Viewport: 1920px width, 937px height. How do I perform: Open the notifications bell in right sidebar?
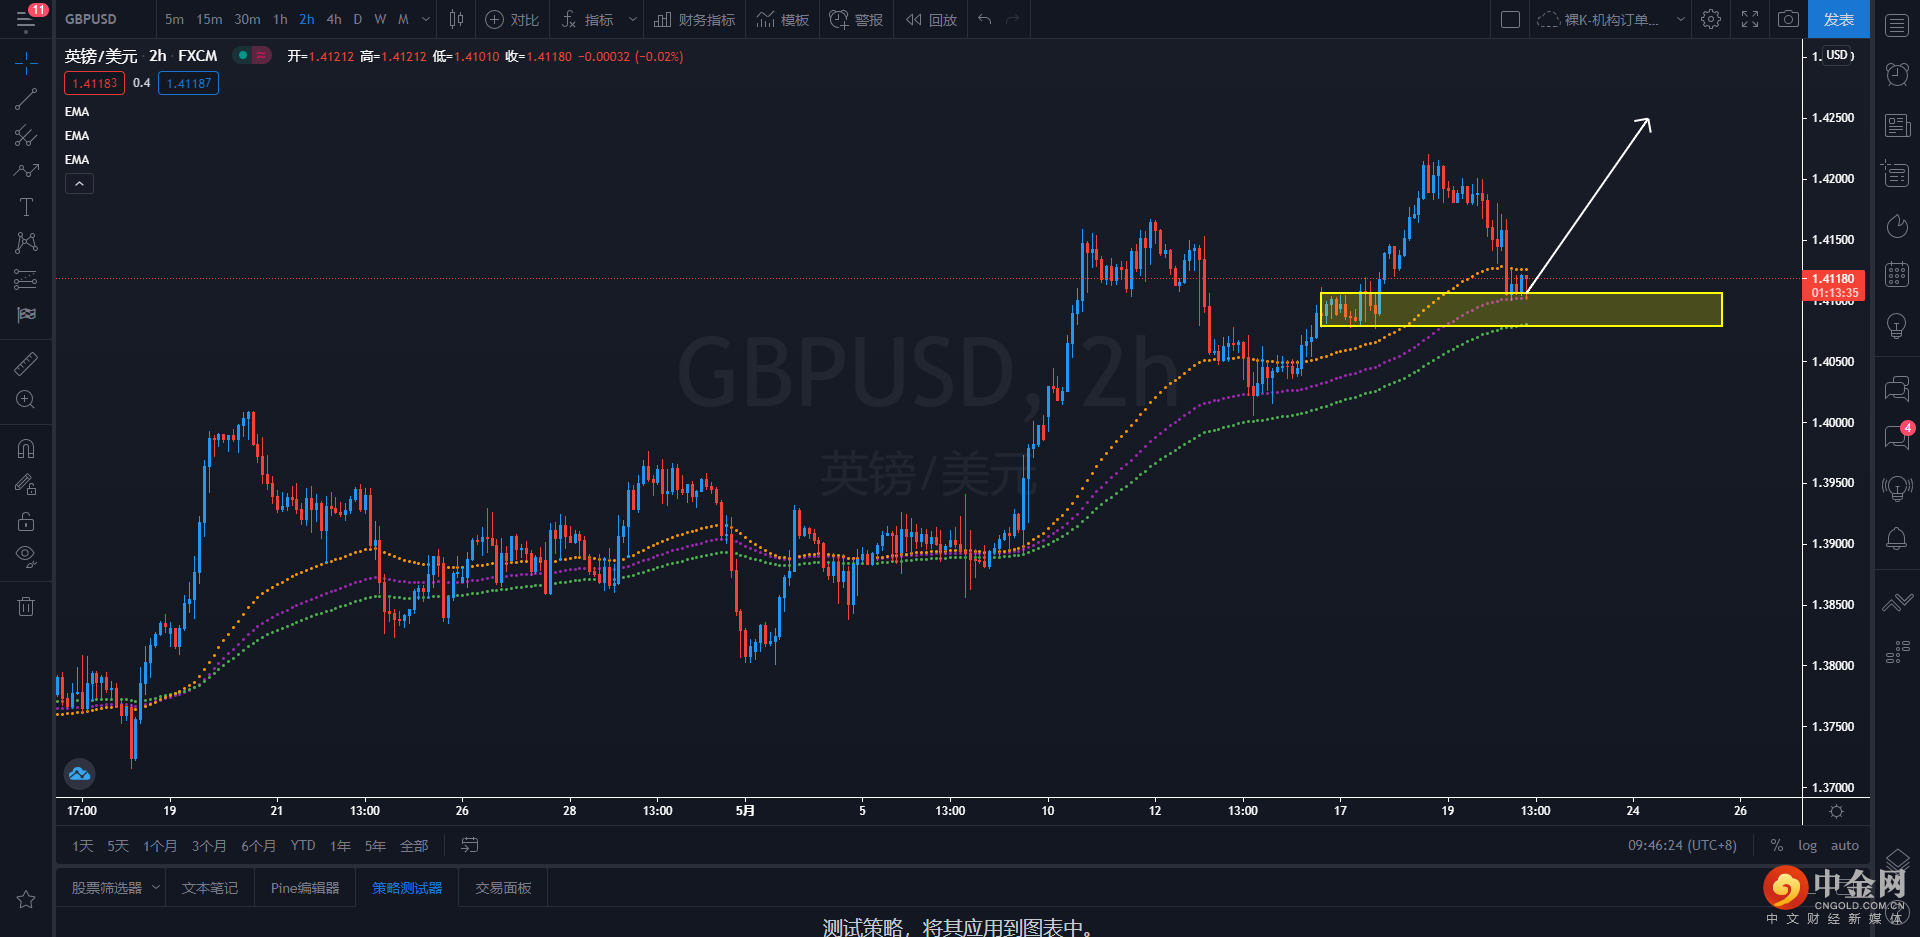point(1897,538)
